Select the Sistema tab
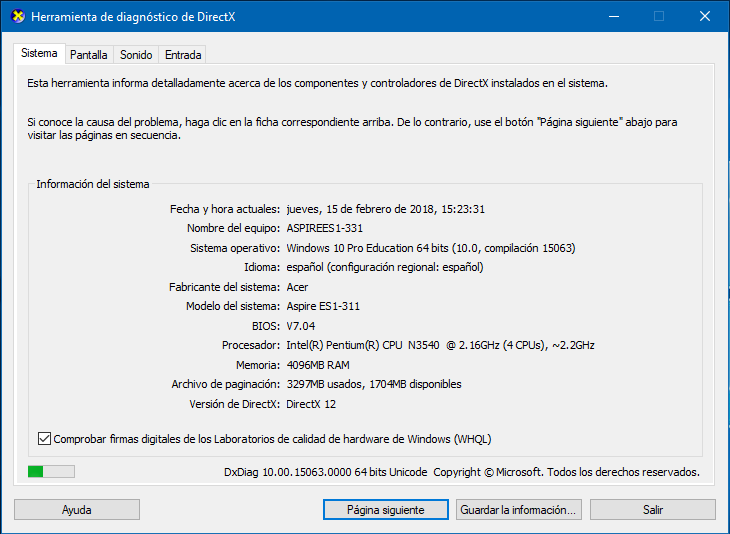This screenshot has width=730, height=534. coord(39,54)
